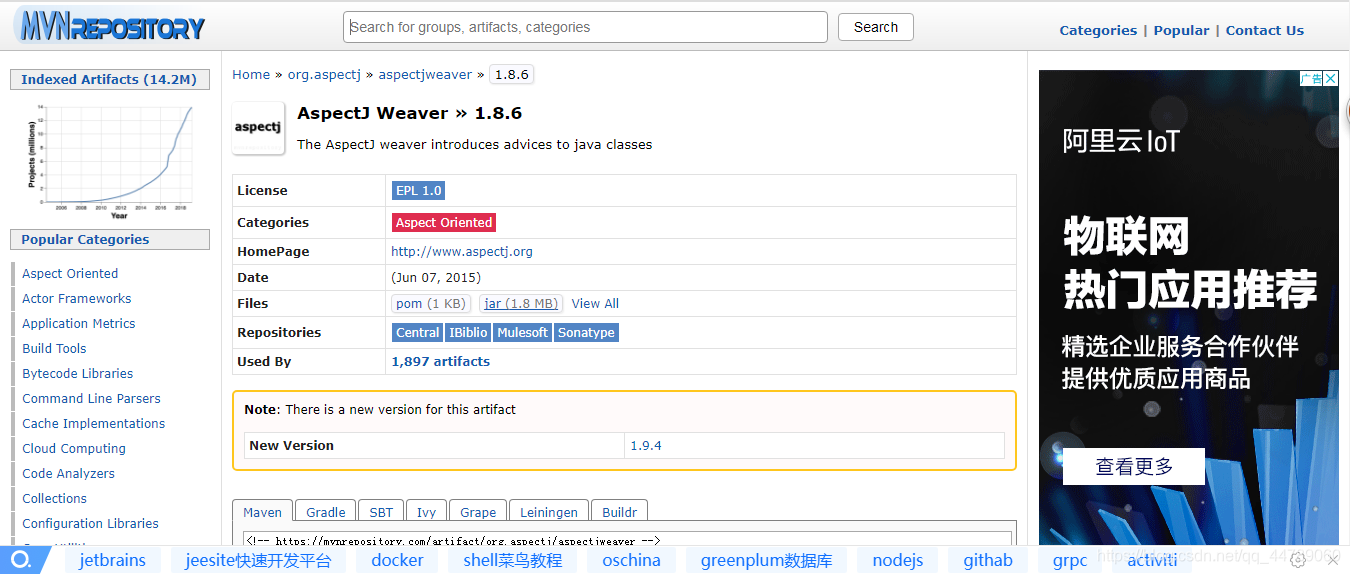Viewport: 1350px width, 574px height.
Task: Open the Popular header link
Action: (x=1181, y=30)
